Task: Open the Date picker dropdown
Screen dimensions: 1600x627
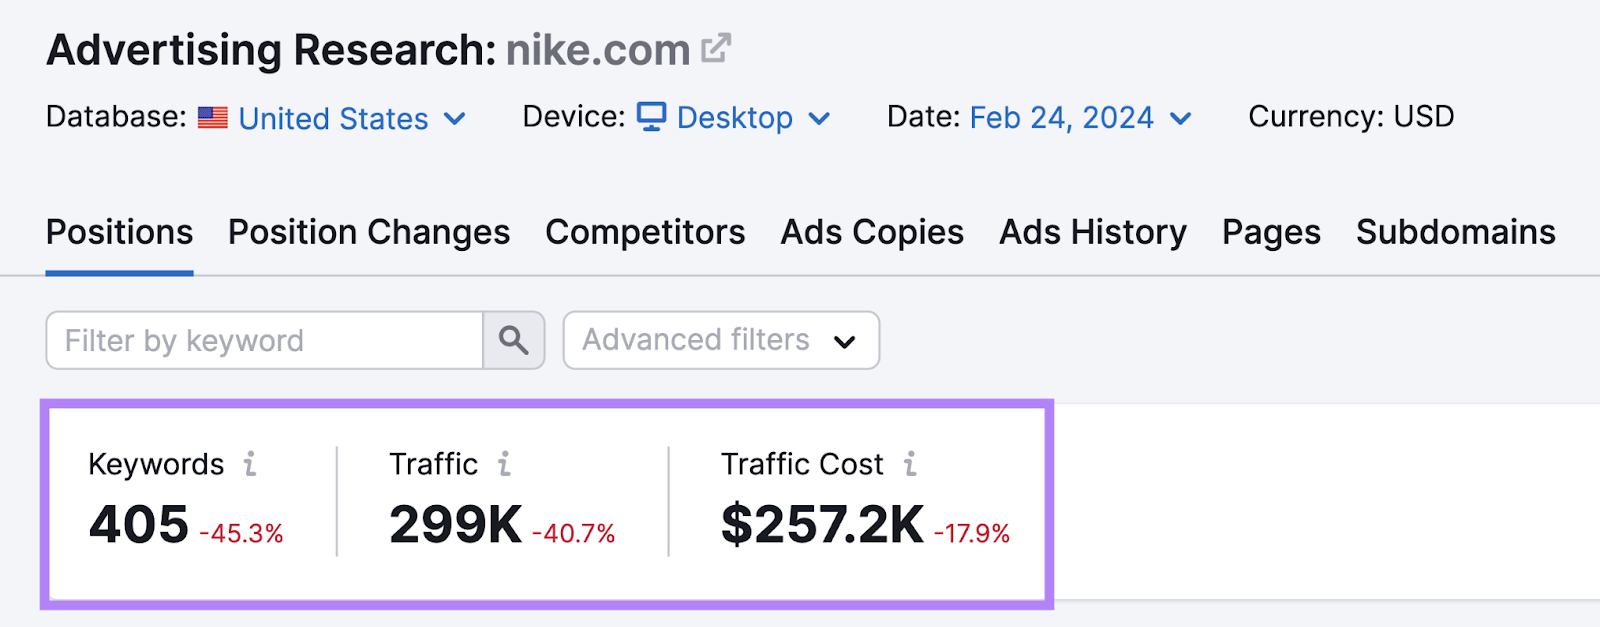Action: 1181,118
